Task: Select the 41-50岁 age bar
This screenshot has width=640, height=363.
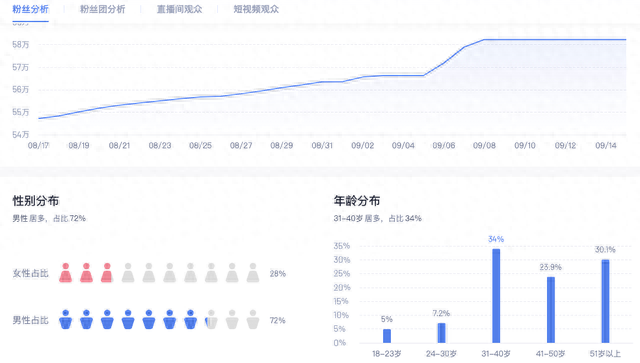Action: pyautogui.click(x=551, y=310)
